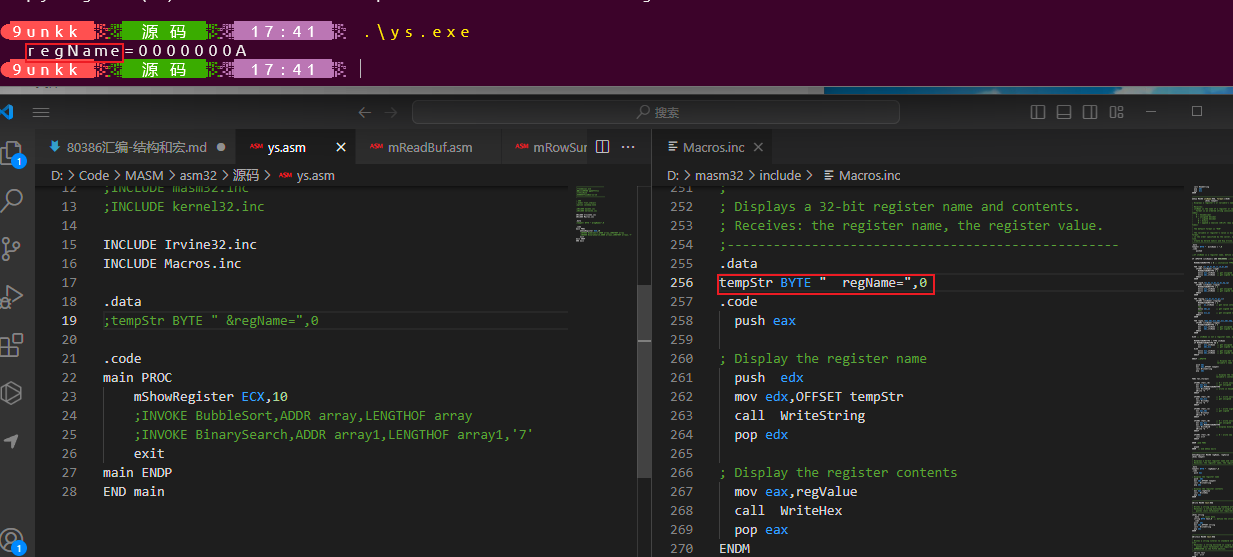The width and height of the screenshot is (1233, 557).
Task: Open the Extensions view
Action: 12,345
